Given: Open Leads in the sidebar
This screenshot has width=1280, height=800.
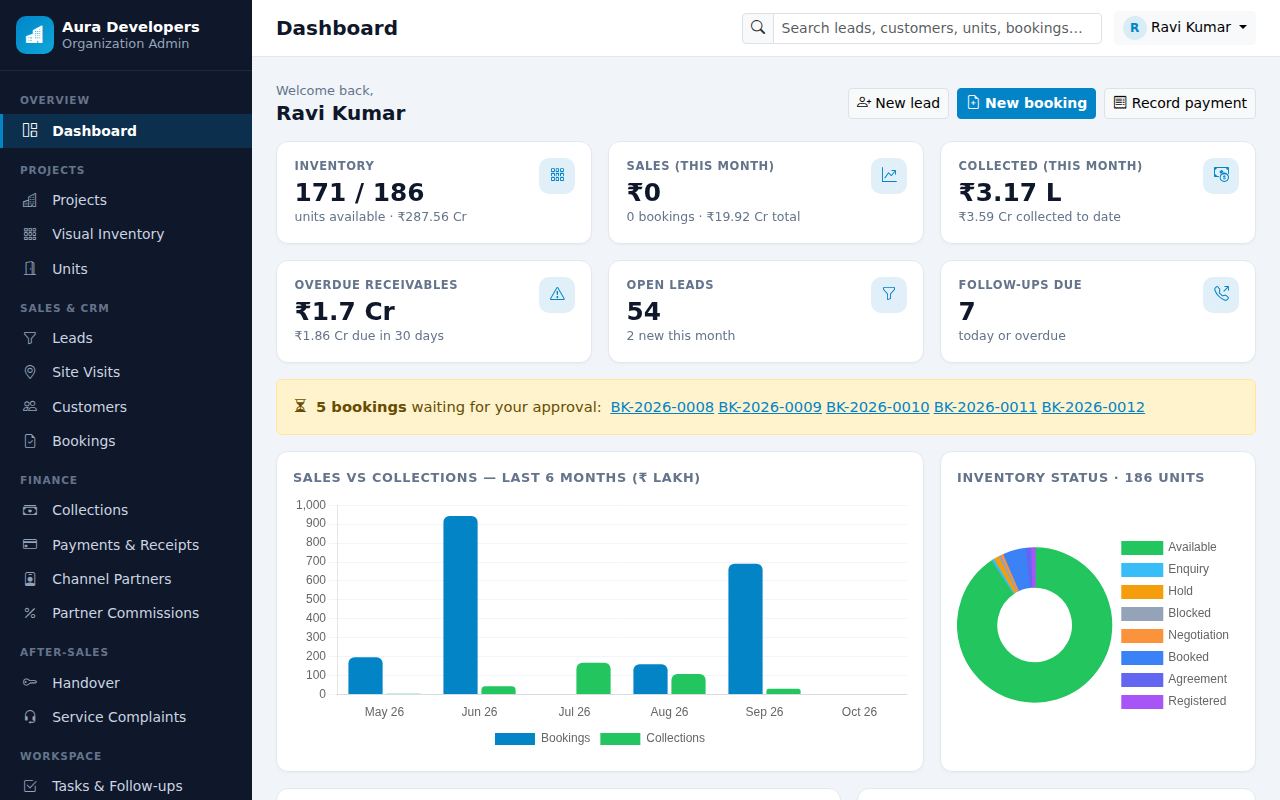Looking at the screenshot, I should point(126,338).
